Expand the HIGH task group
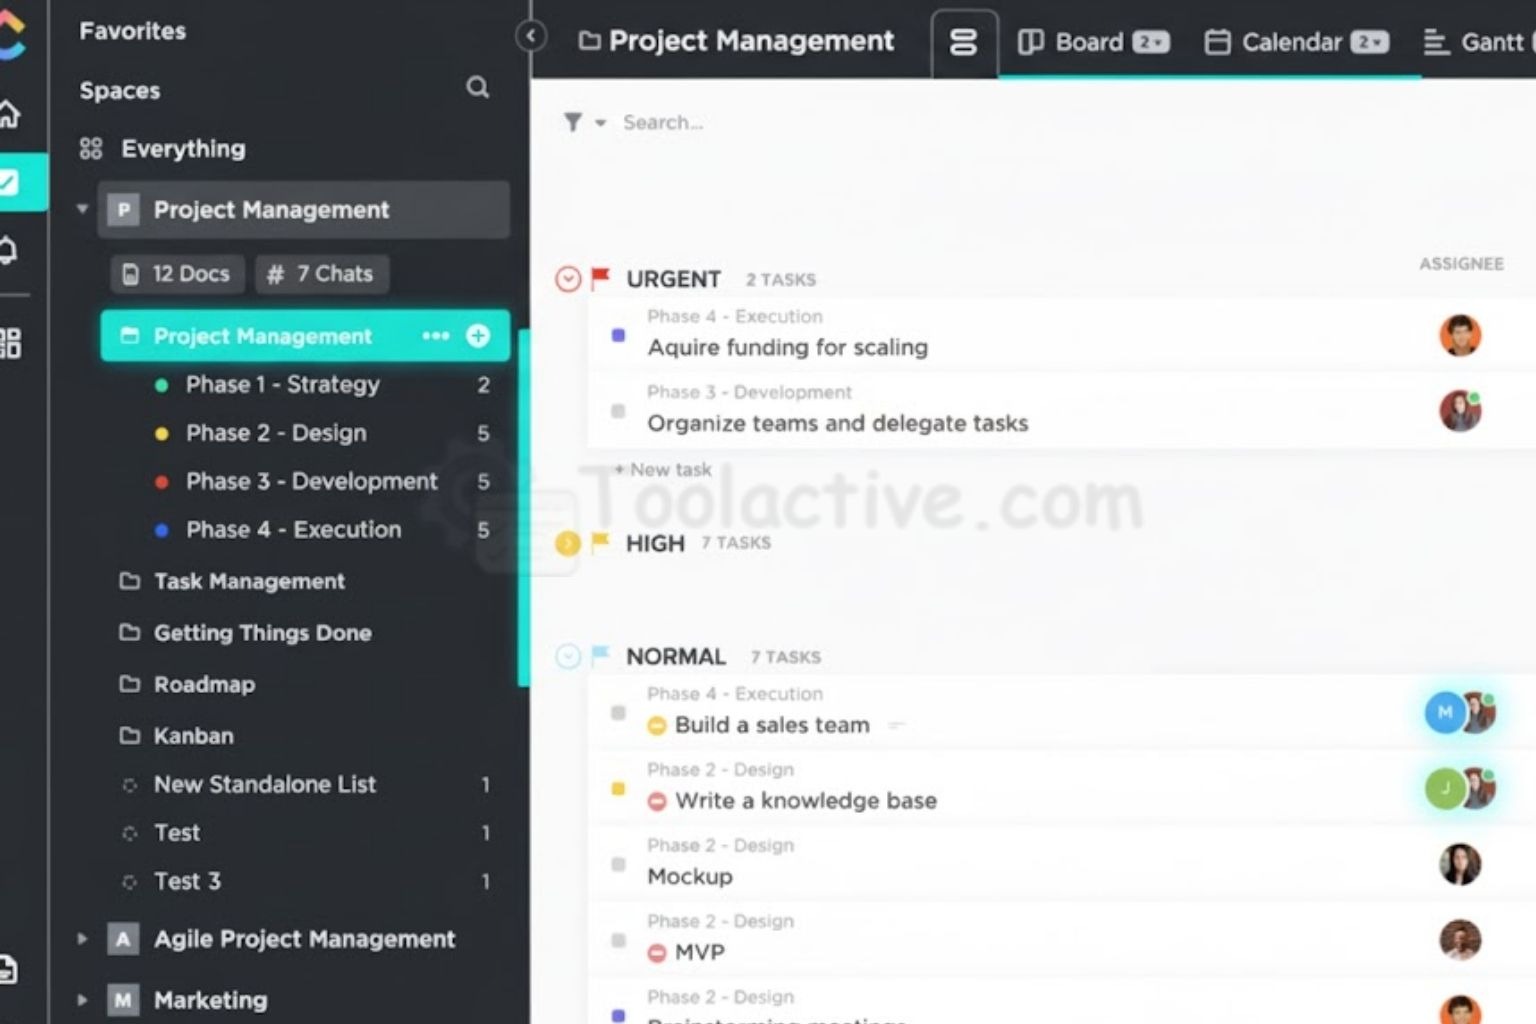This screenshot has height=1024, width=1536. click(x=568, y=543)
